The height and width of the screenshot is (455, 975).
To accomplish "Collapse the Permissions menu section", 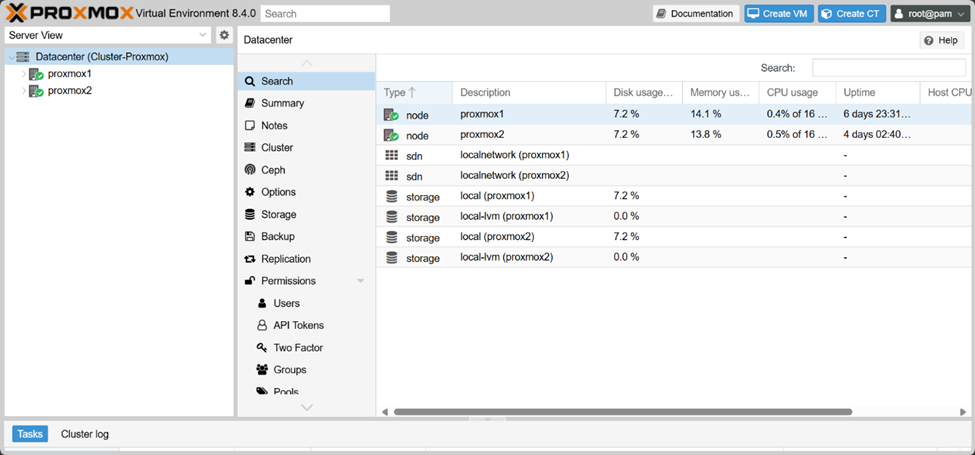I will (360, 281).
